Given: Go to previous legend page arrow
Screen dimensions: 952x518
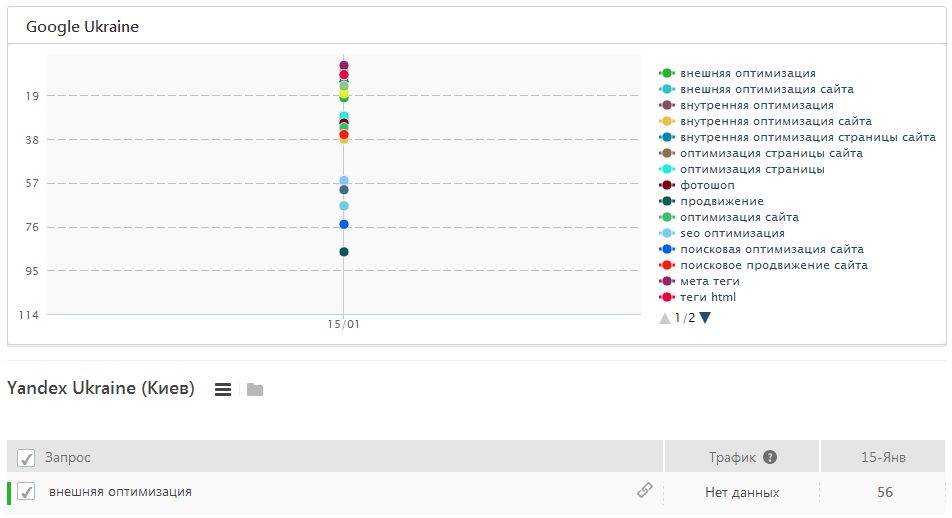Looking at the screenshot, I should click(x=665, y=318).
